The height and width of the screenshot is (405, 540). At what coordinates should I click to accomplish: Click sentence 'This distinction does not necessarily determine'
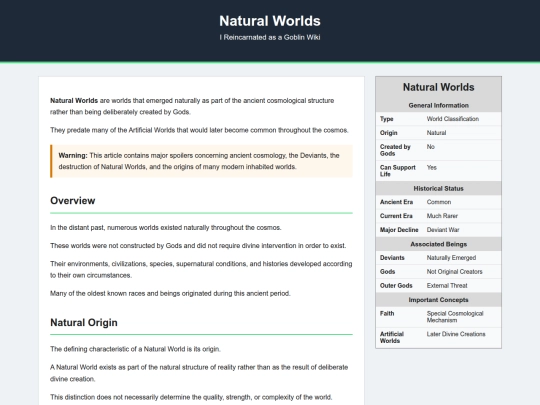tap(191, 397)
